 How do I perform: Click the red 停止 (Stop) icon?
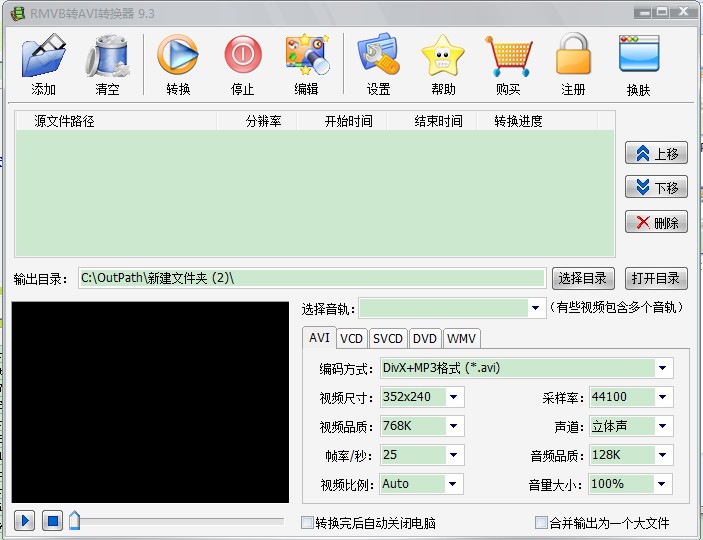tap(243, 55)
